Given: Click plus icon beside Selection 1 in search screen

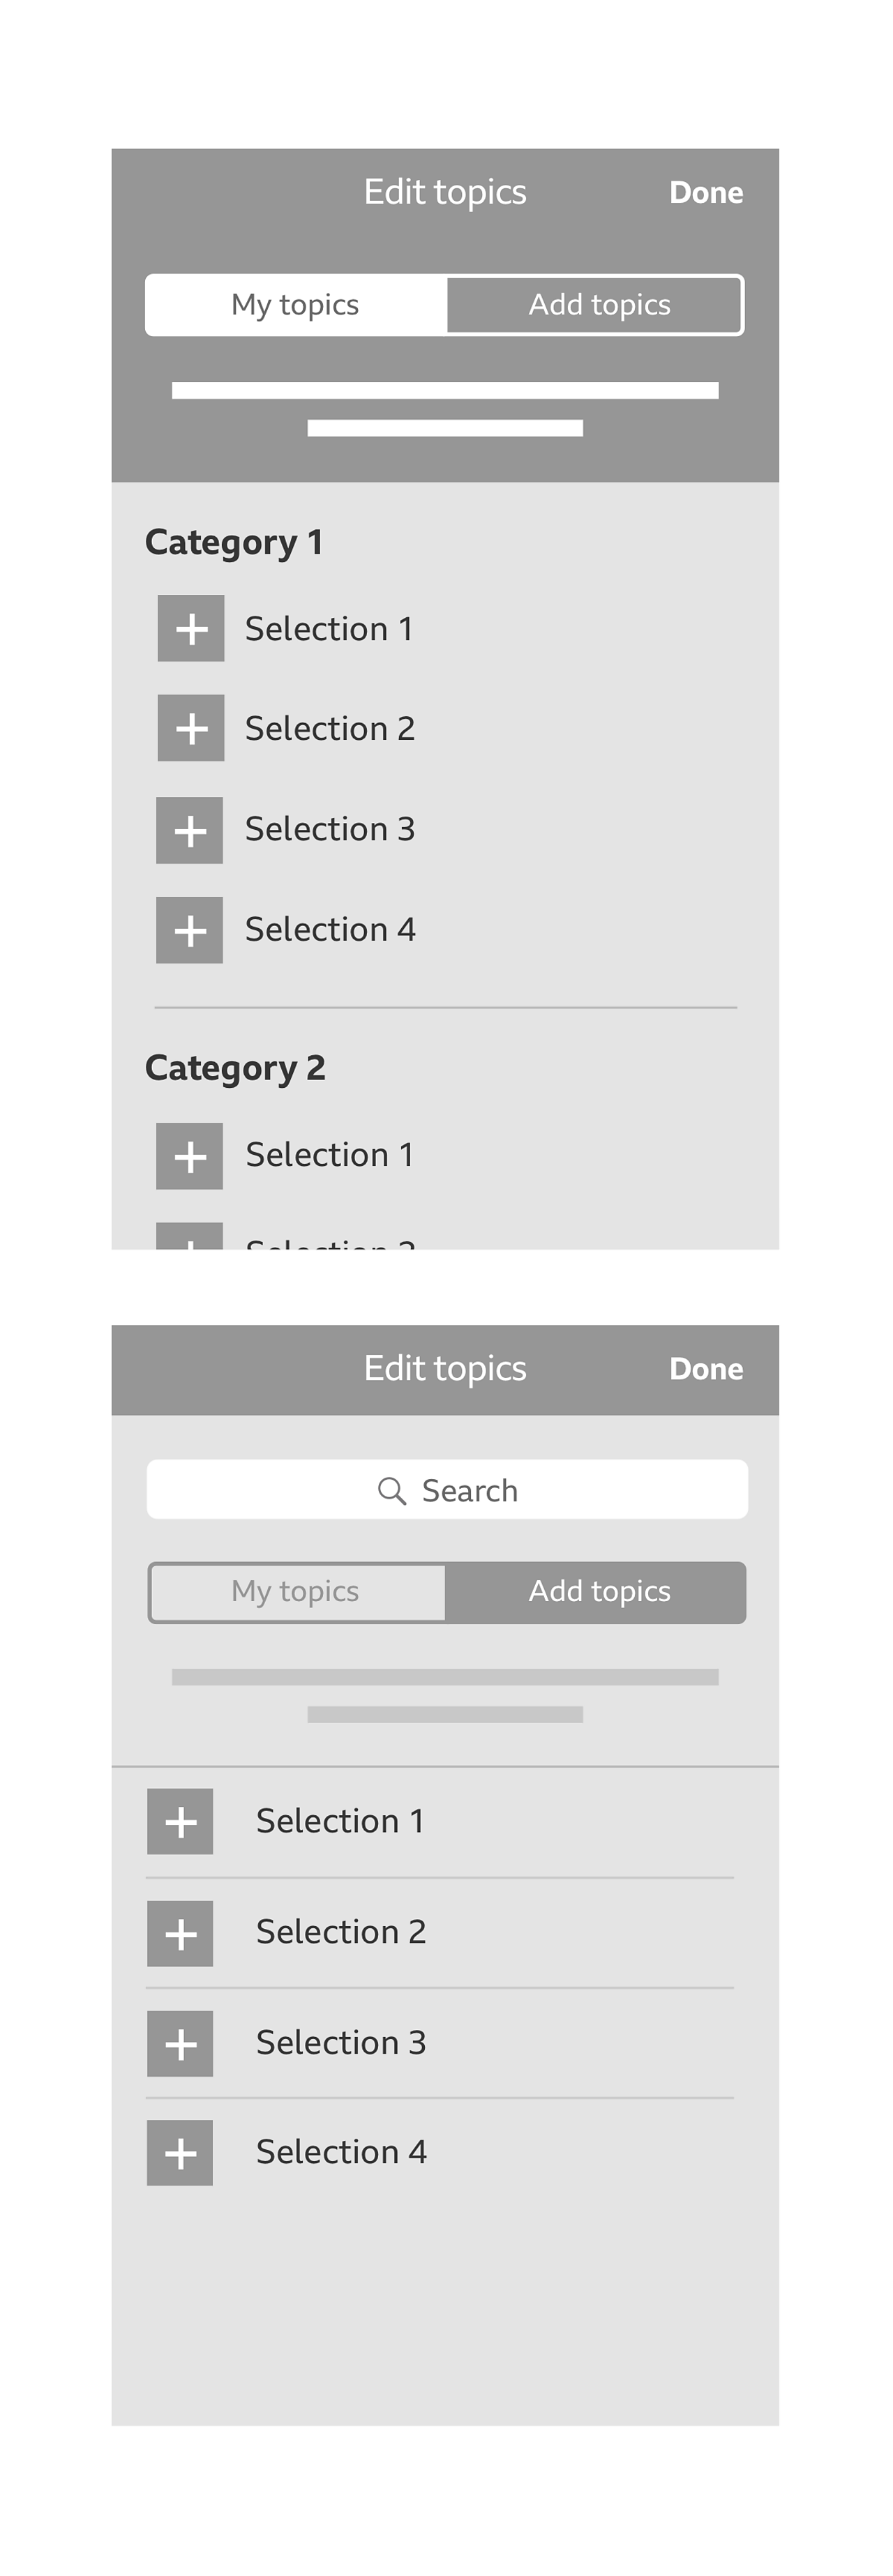Looking at the screenshot, I should tap(180, 1821).
